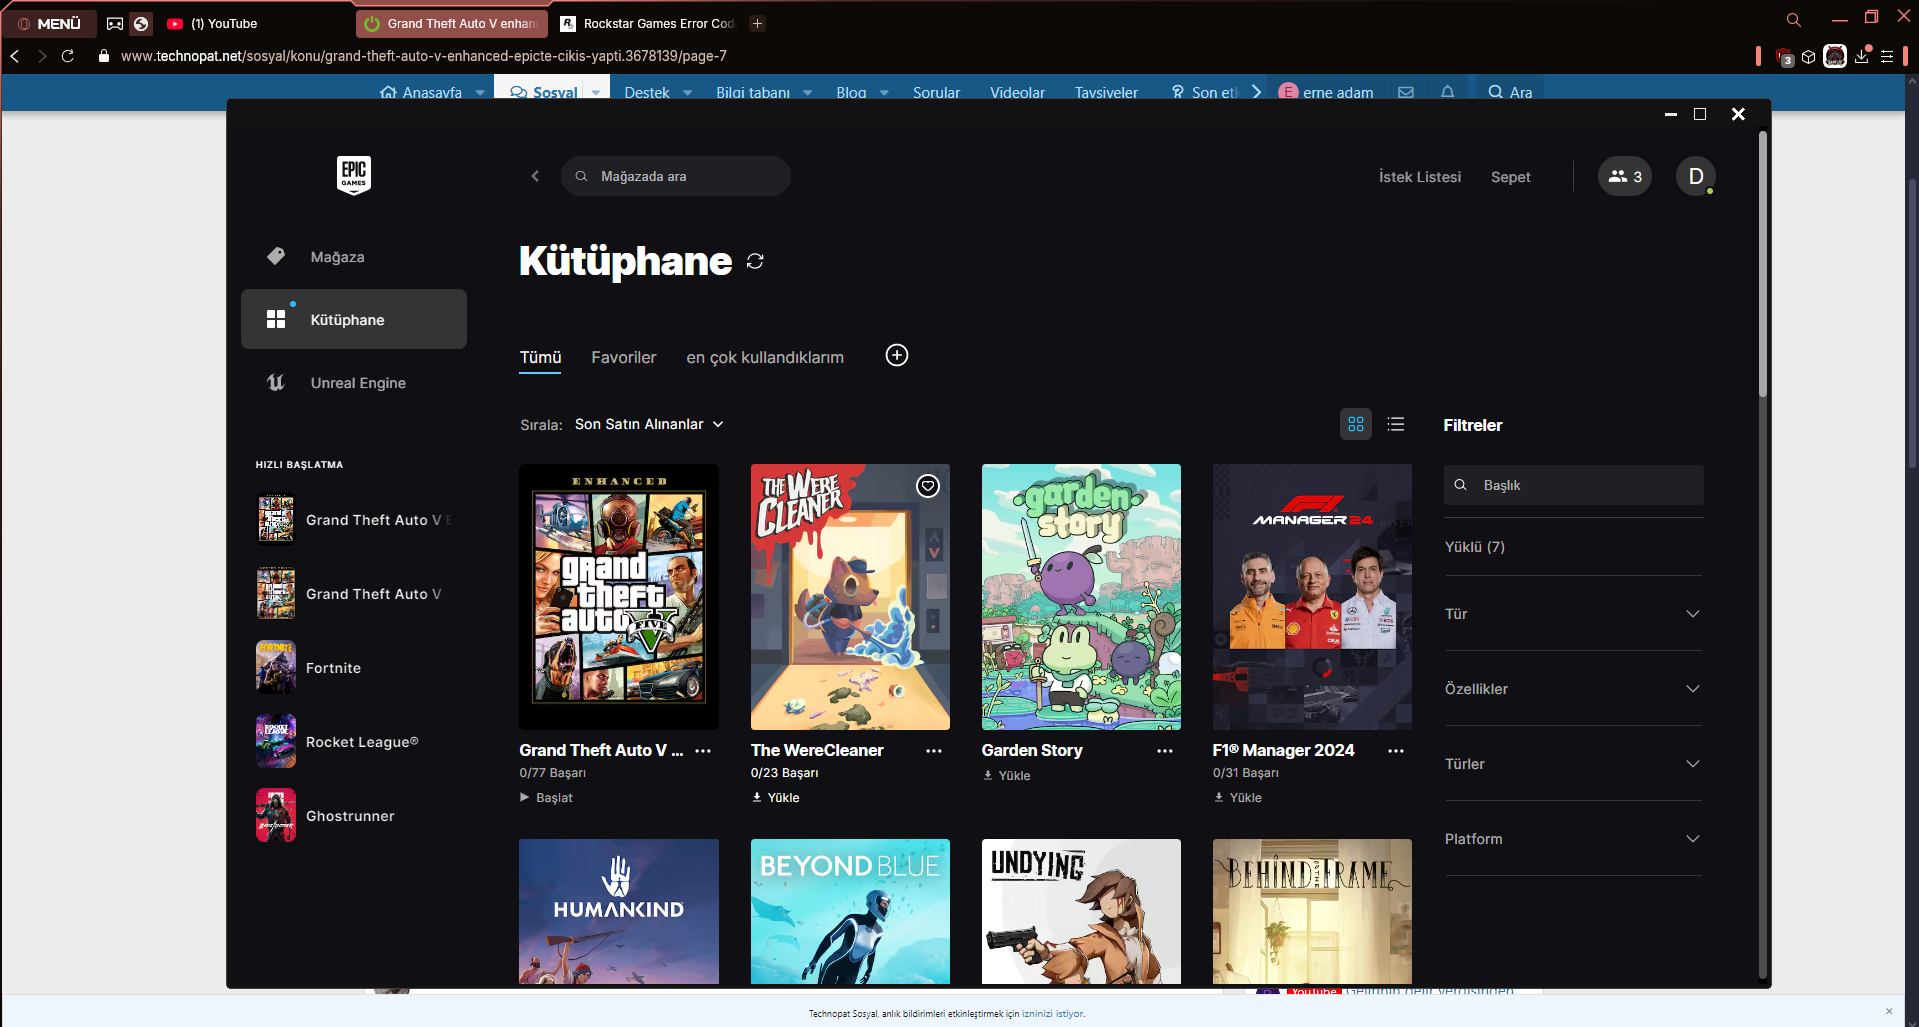Click Yükle for F1 Manager 2024
This screenshot has height=1027, width=1919.
[x=1238, y=798]
